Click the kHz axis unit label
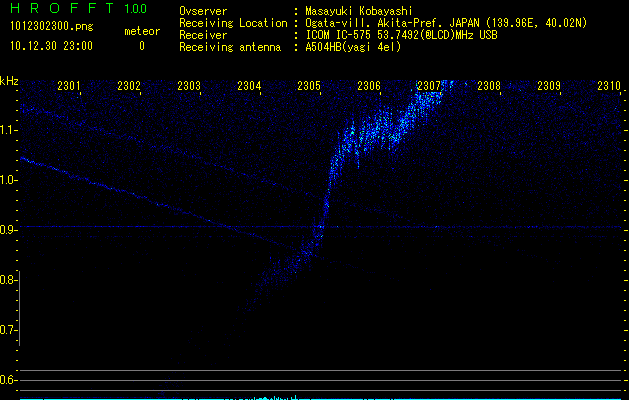The image size is (629, 400). [x=9, y=81]
